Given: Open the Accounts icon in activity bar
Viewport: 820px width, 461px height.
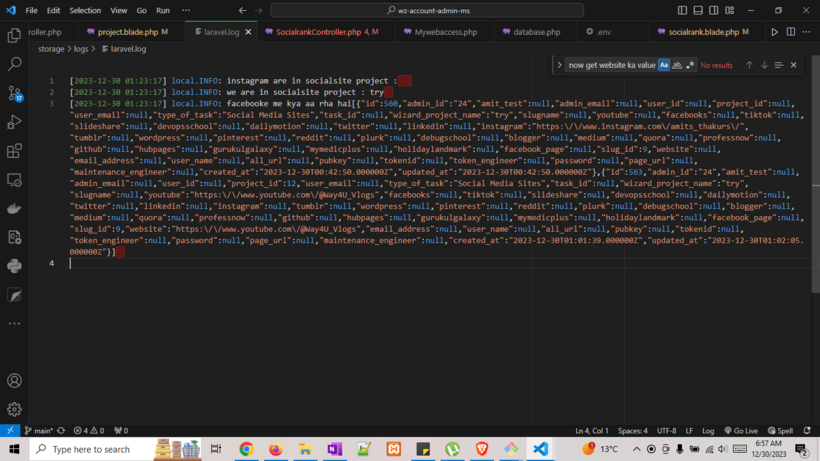Looking at the screenshot, I should (14, 381).
